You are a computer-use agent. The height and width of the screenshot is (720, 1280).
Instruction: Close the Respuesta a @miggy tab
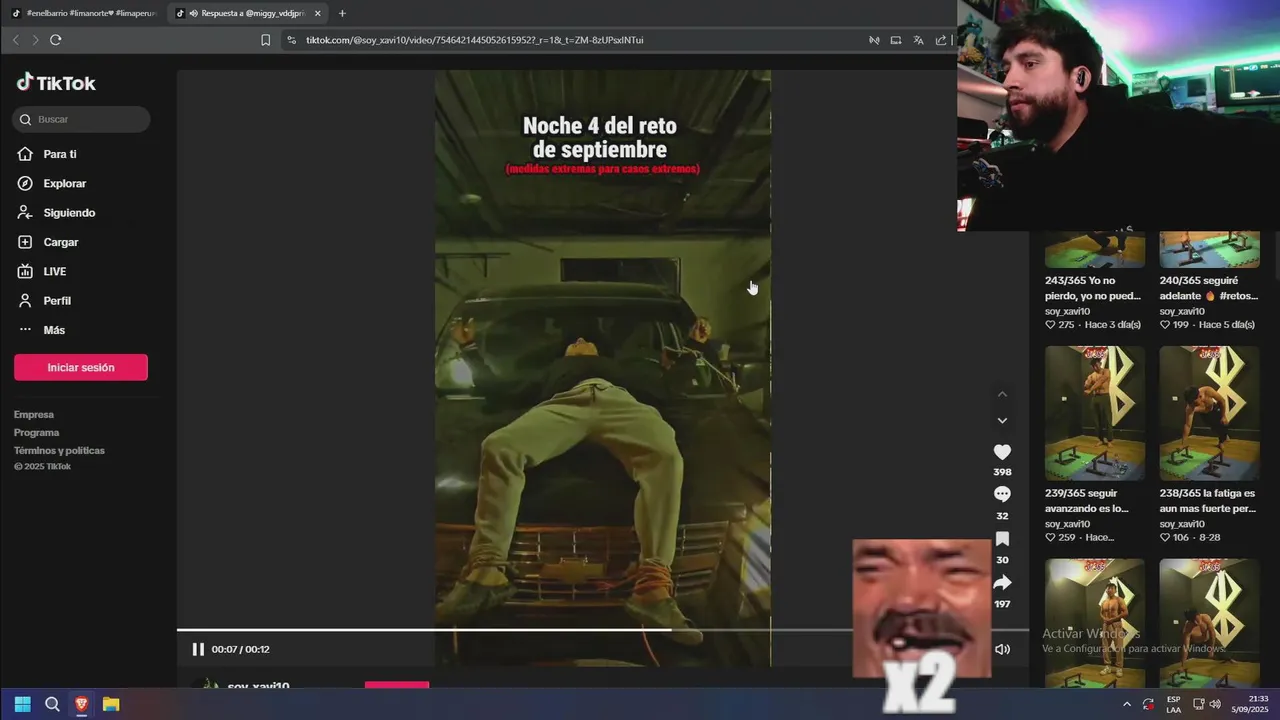click(x=318, y=13)
